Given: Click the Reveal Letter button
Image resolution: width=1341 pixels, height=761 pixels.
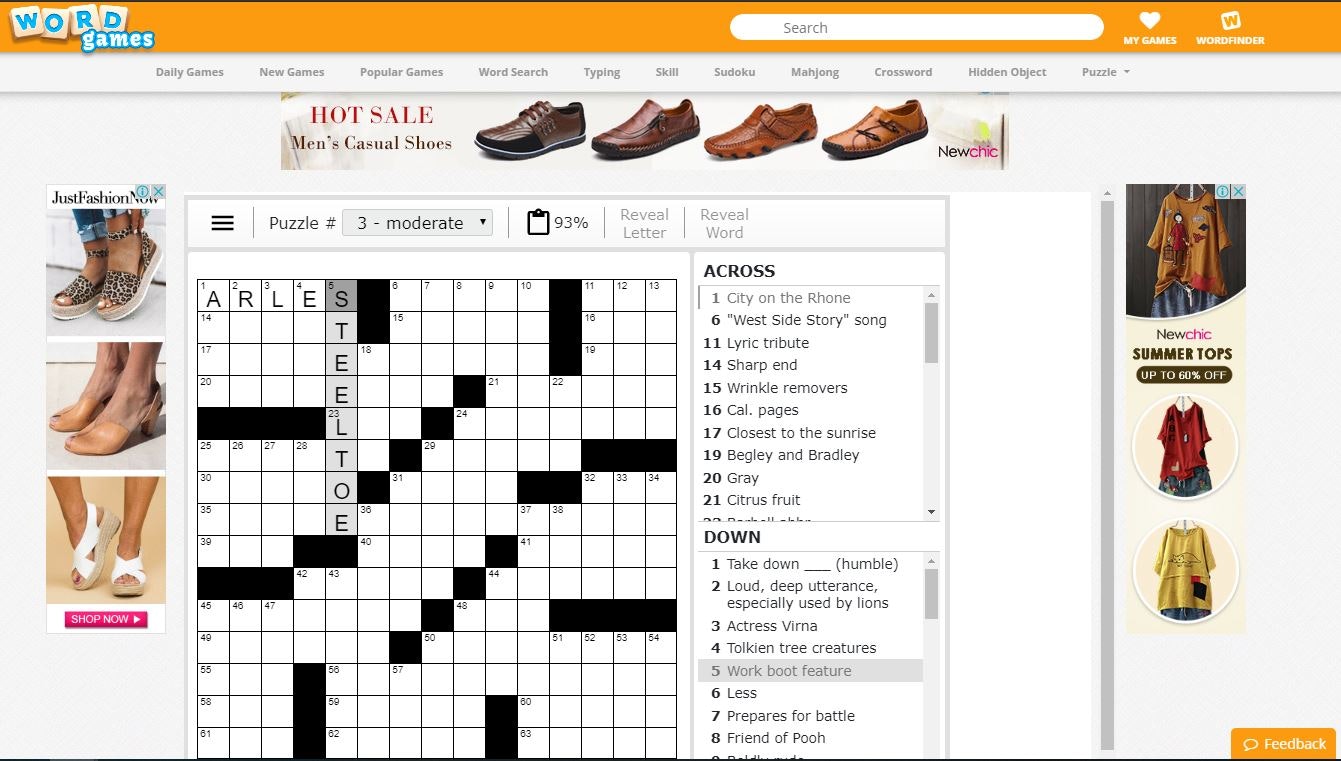Looking at the screenshot, I should click(644, 222).
